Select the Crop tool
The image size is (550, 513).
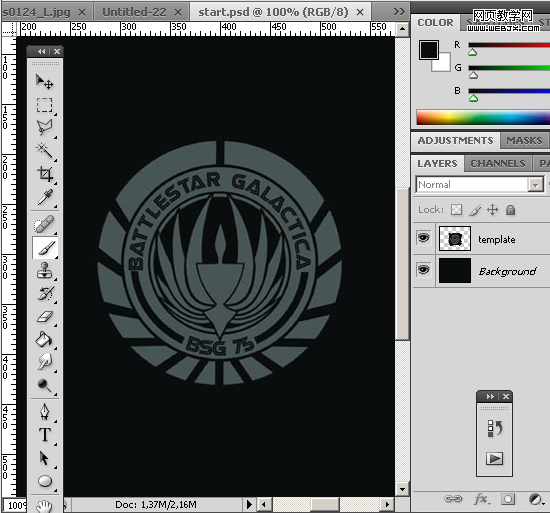pos(45,174)
